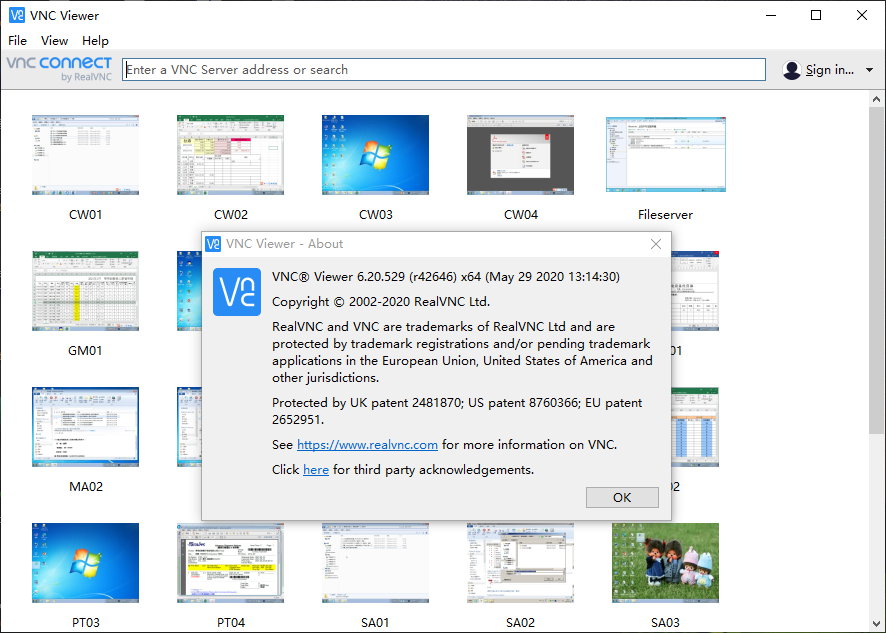This screenshot has height=633, width=886.
Task: Click the Sign in... button text
Action: point(829,70)
